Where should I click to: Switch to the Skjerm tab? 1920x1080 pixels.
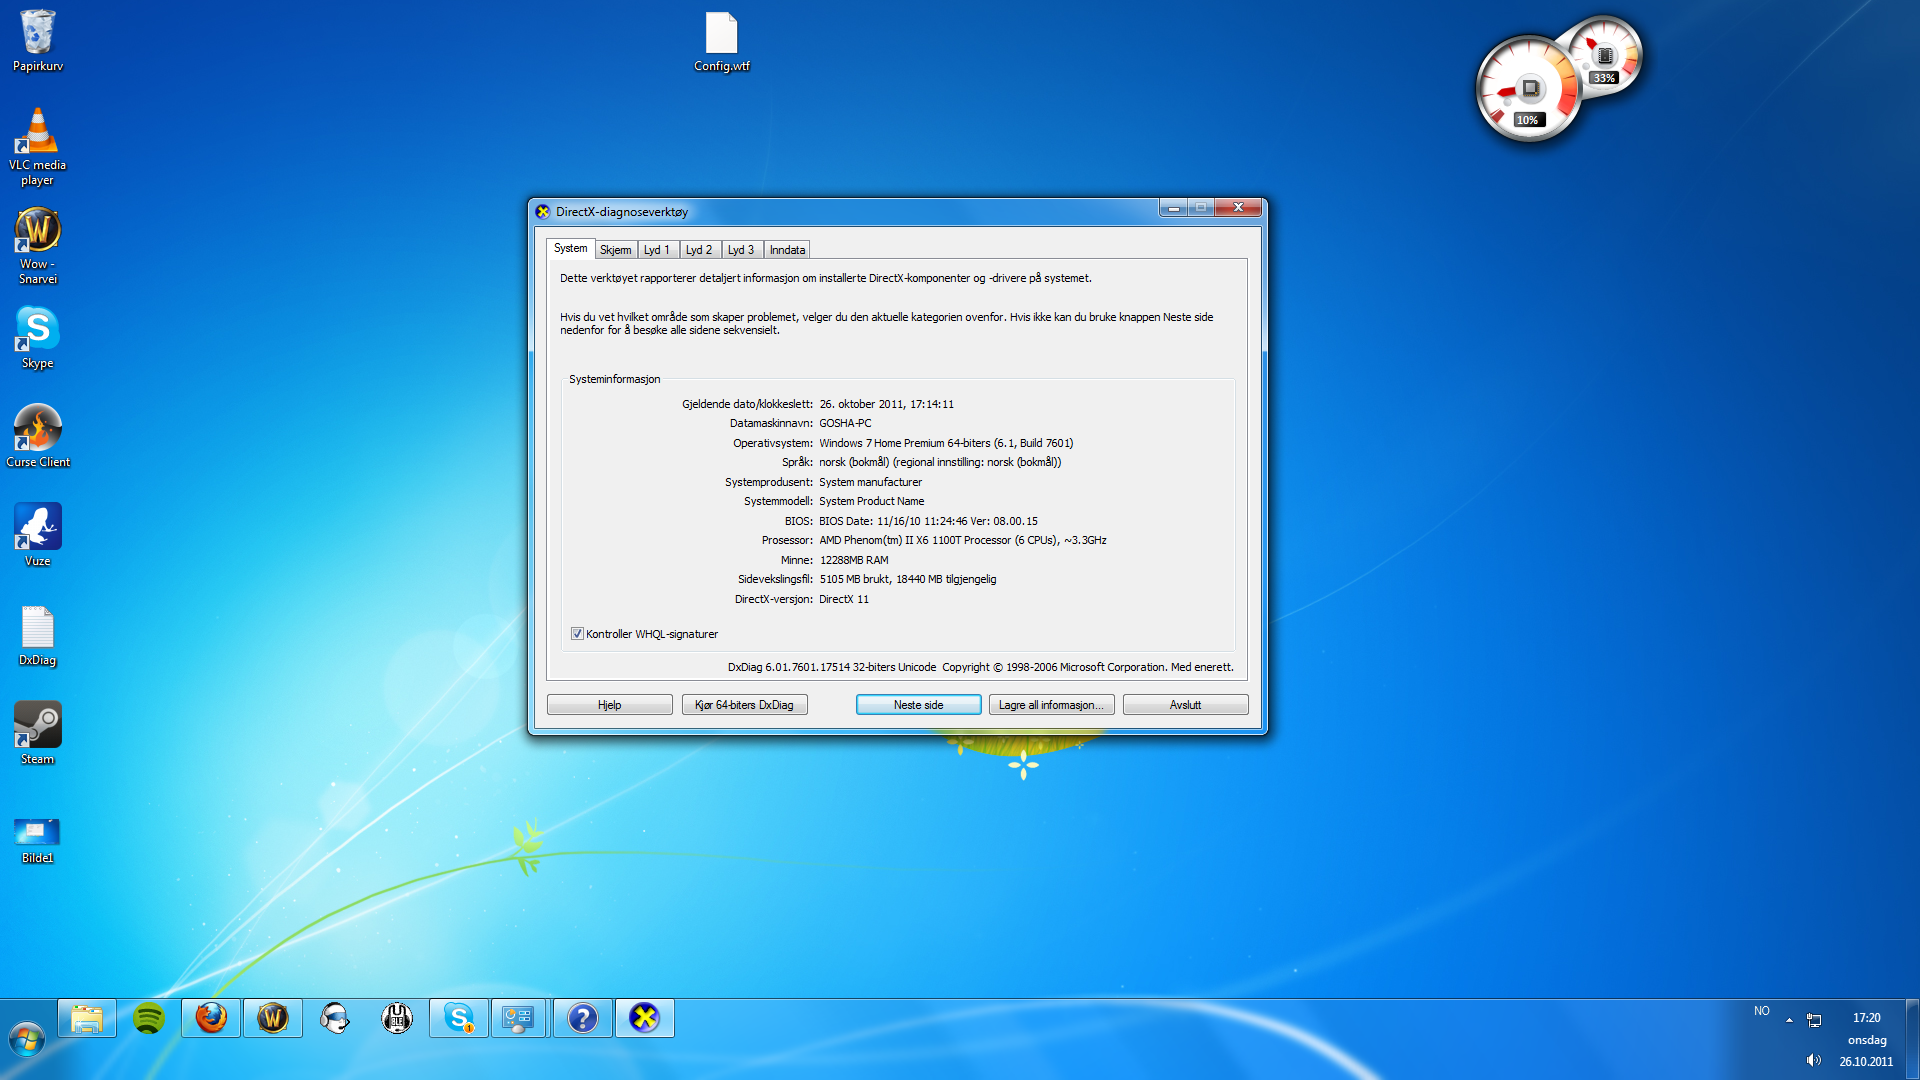[x=615, y=250]
